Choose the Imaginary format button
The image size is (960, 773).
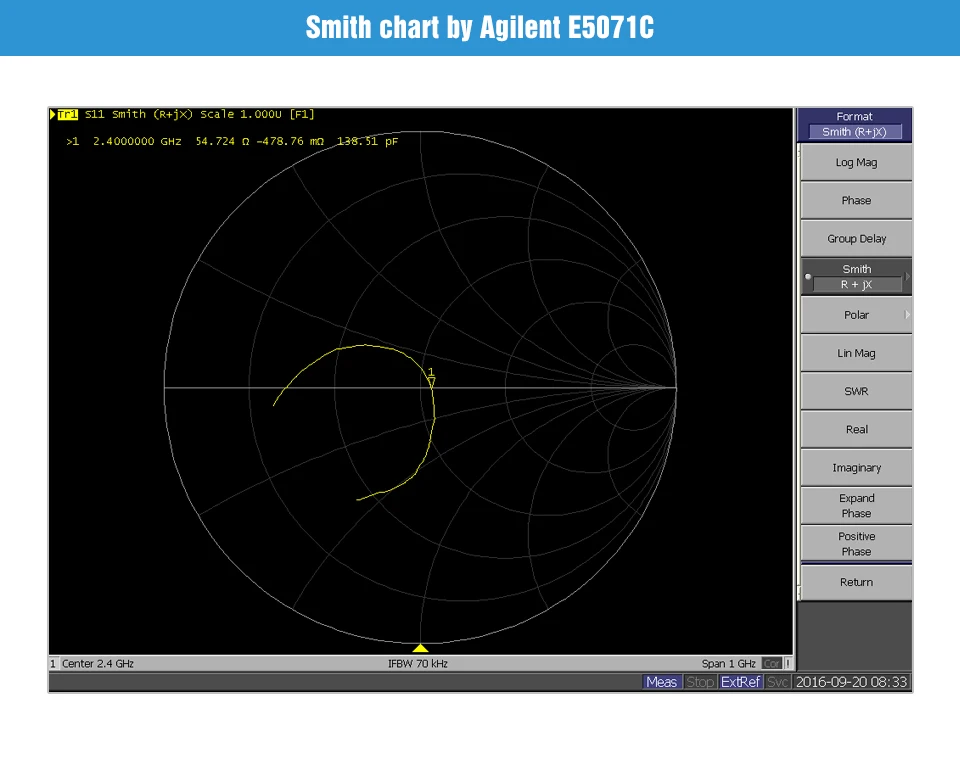pyautogui.click(x=856, y=468)
